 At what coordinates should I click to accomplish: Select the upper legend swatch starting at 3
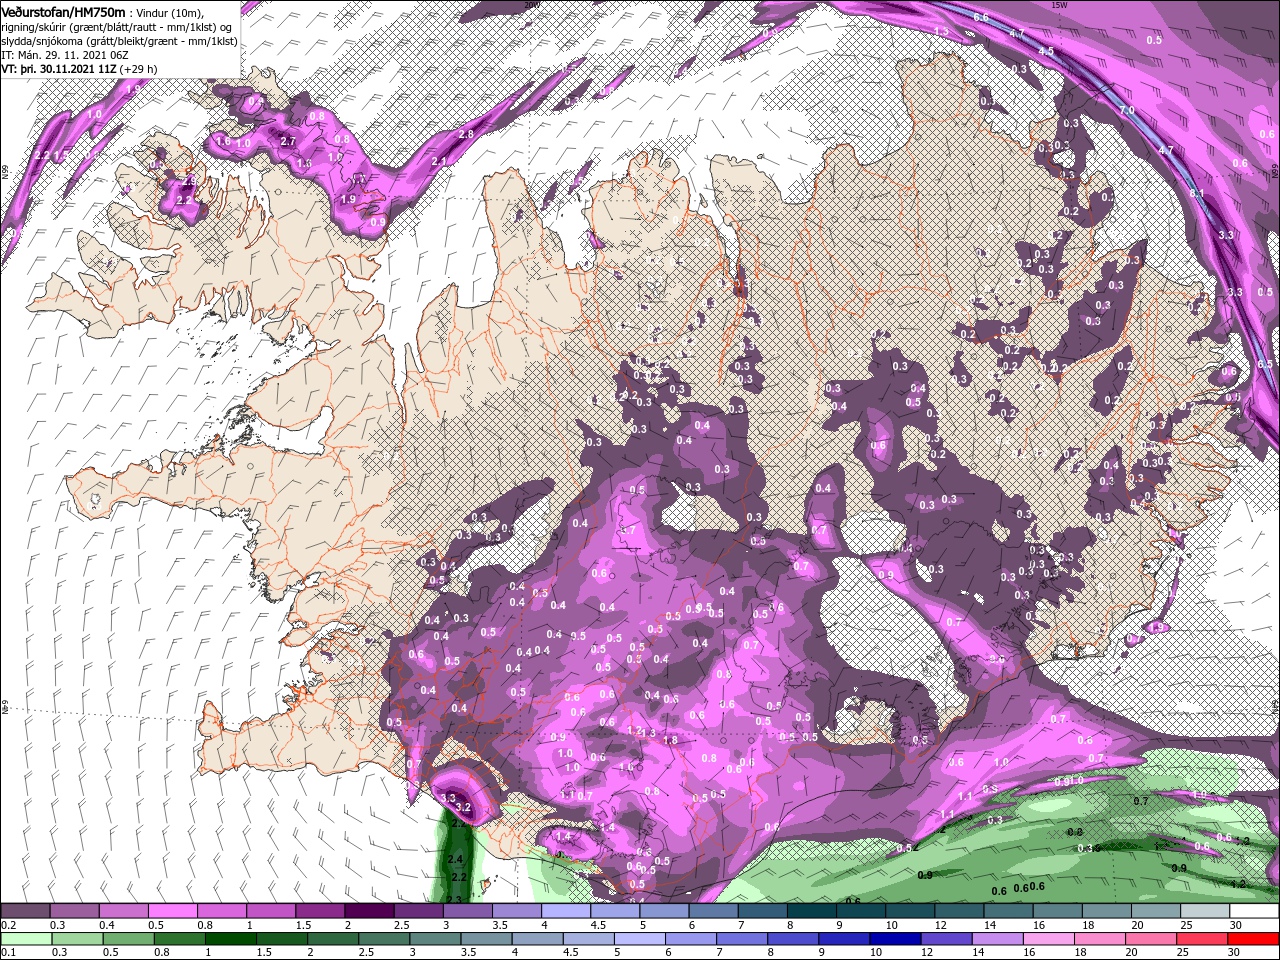click(x=467, y=911)
